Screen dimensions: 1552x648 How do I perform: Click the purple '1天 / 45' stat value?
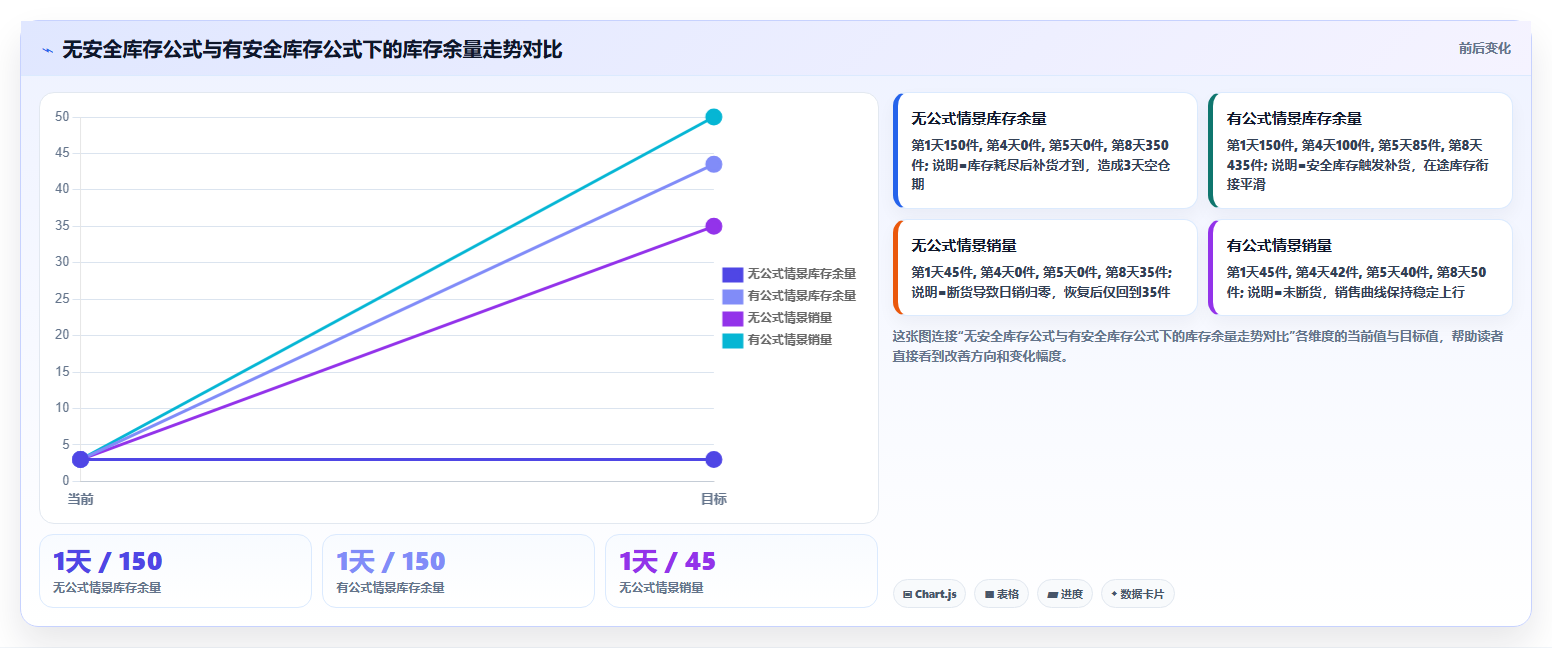pyautogui.click(x=668, y=561)
